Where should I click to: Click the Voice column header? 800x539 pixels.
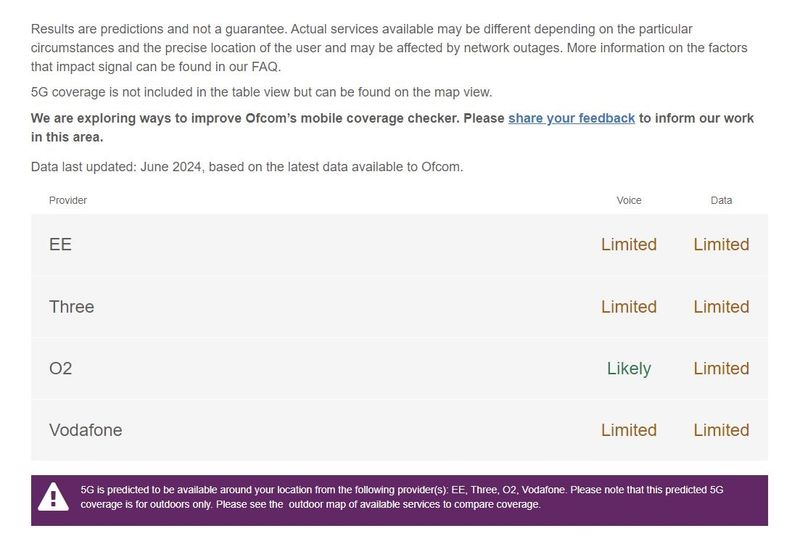tap(629, 201)
